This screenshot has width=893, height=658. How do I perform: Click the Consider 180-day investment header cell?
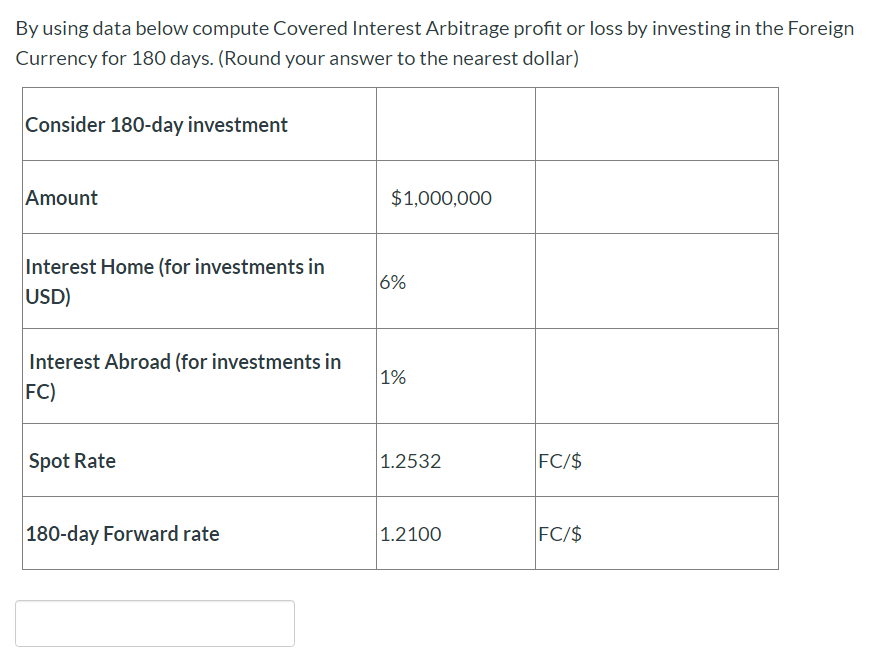(157, 124)
